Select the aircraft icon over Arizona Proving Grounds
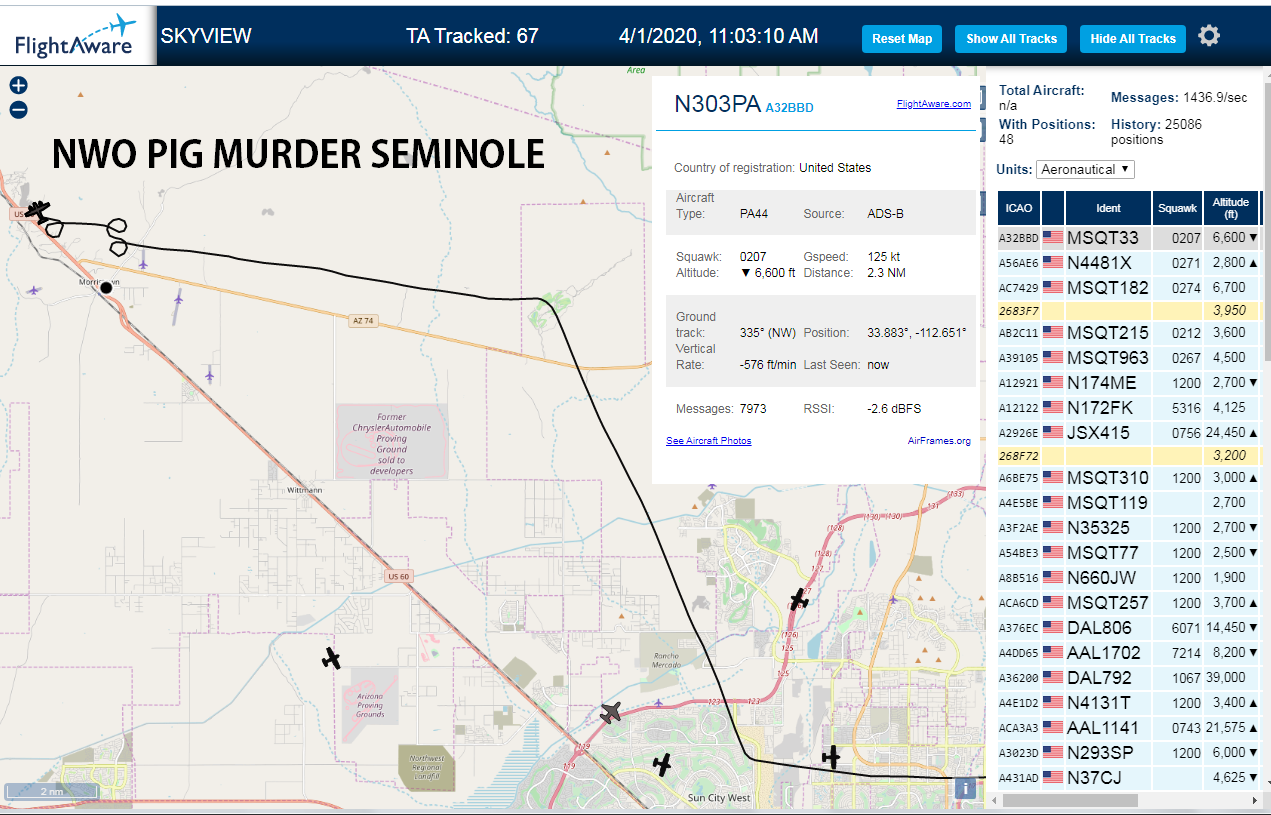 [332, 658]
